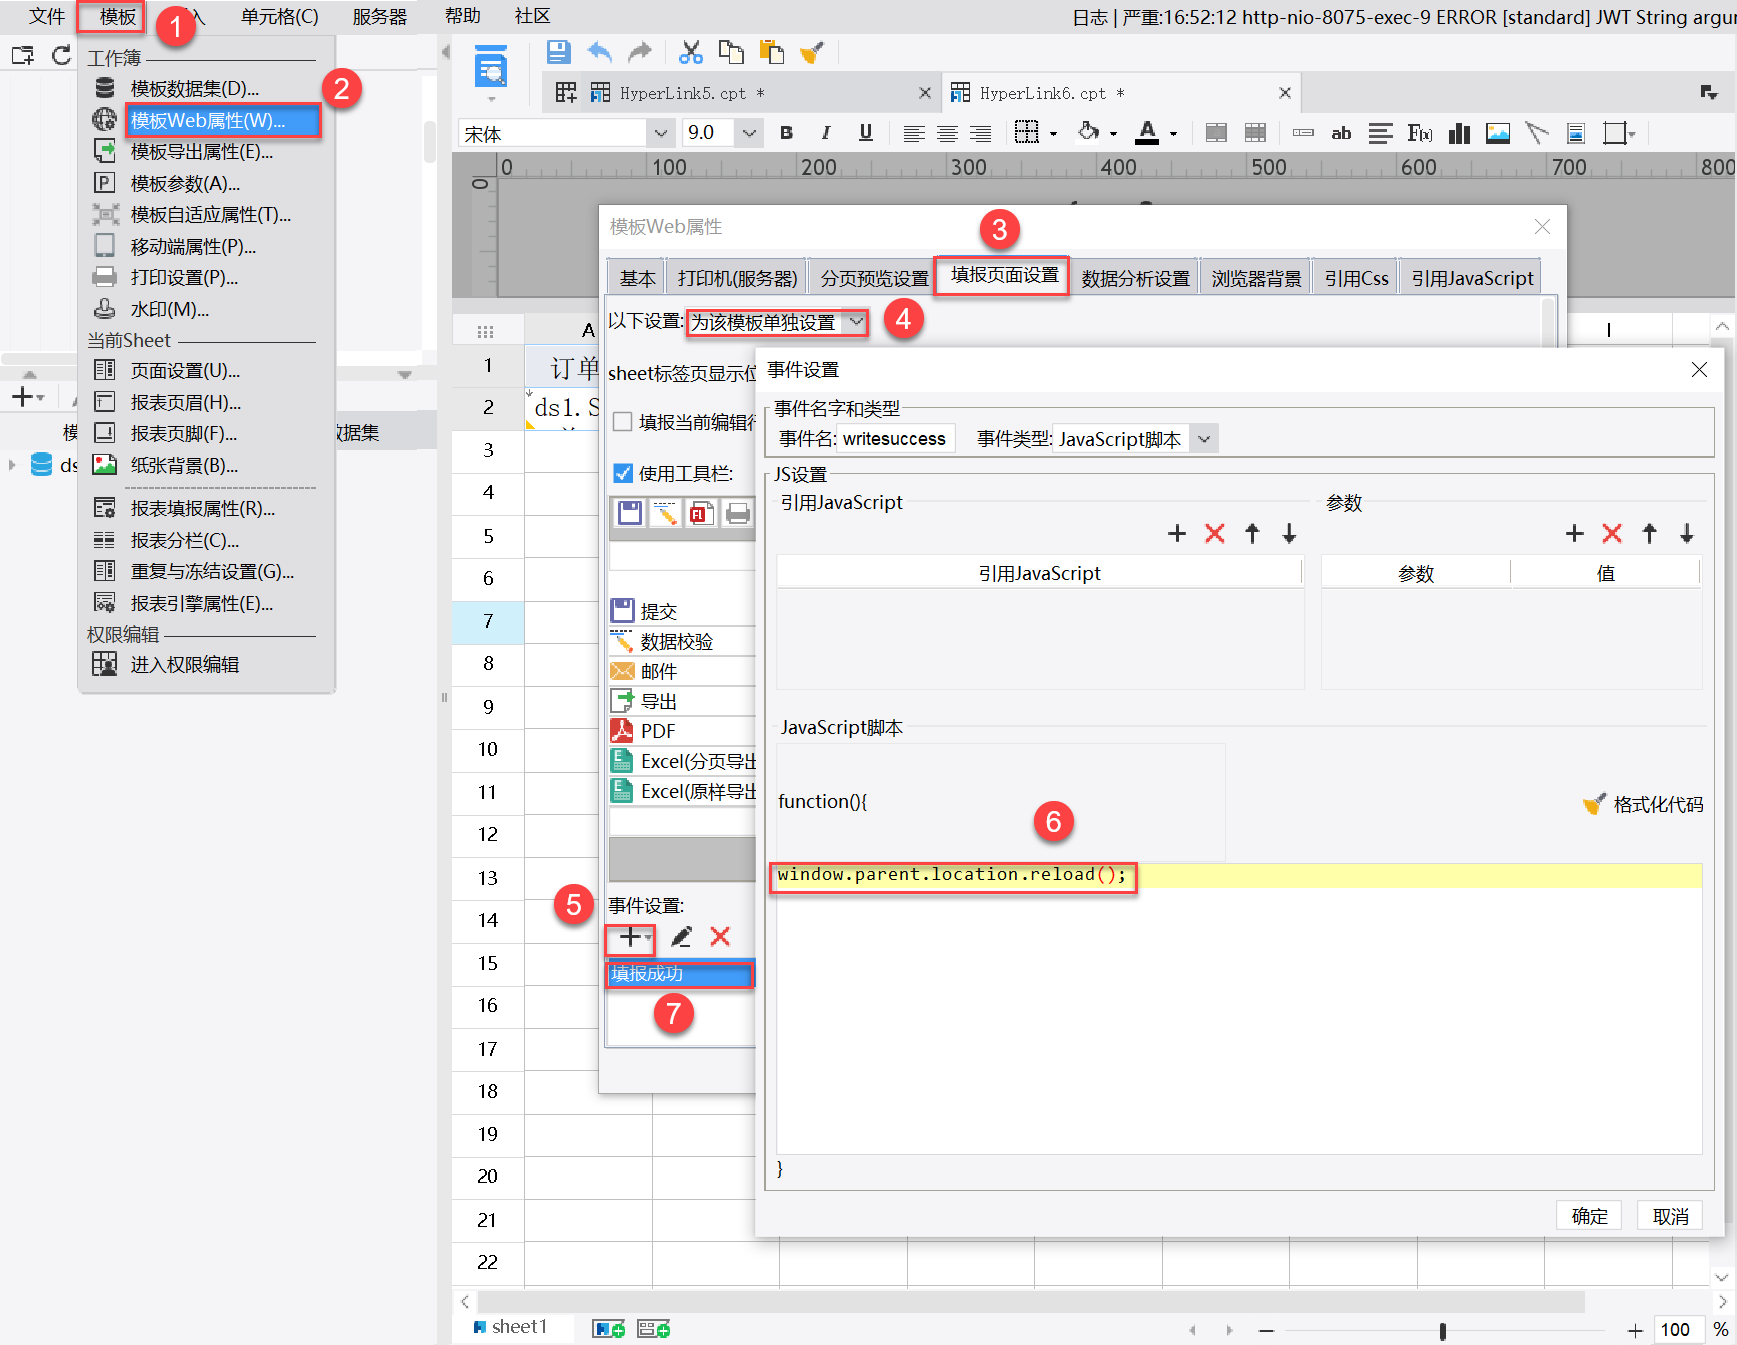Open the font size 9.0 dropdown

pyautogui.click(x=748, y=133)
